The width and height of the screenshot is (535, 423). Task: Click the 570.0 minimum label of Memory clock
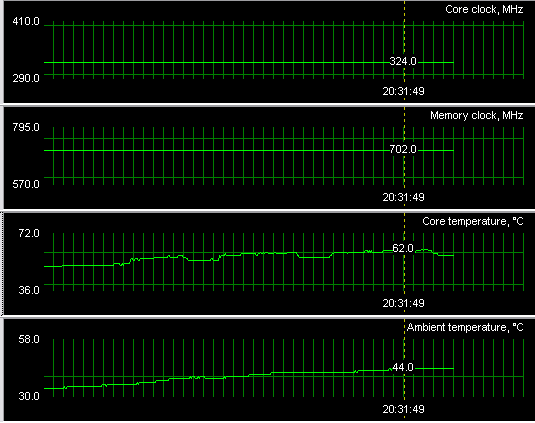26,185
